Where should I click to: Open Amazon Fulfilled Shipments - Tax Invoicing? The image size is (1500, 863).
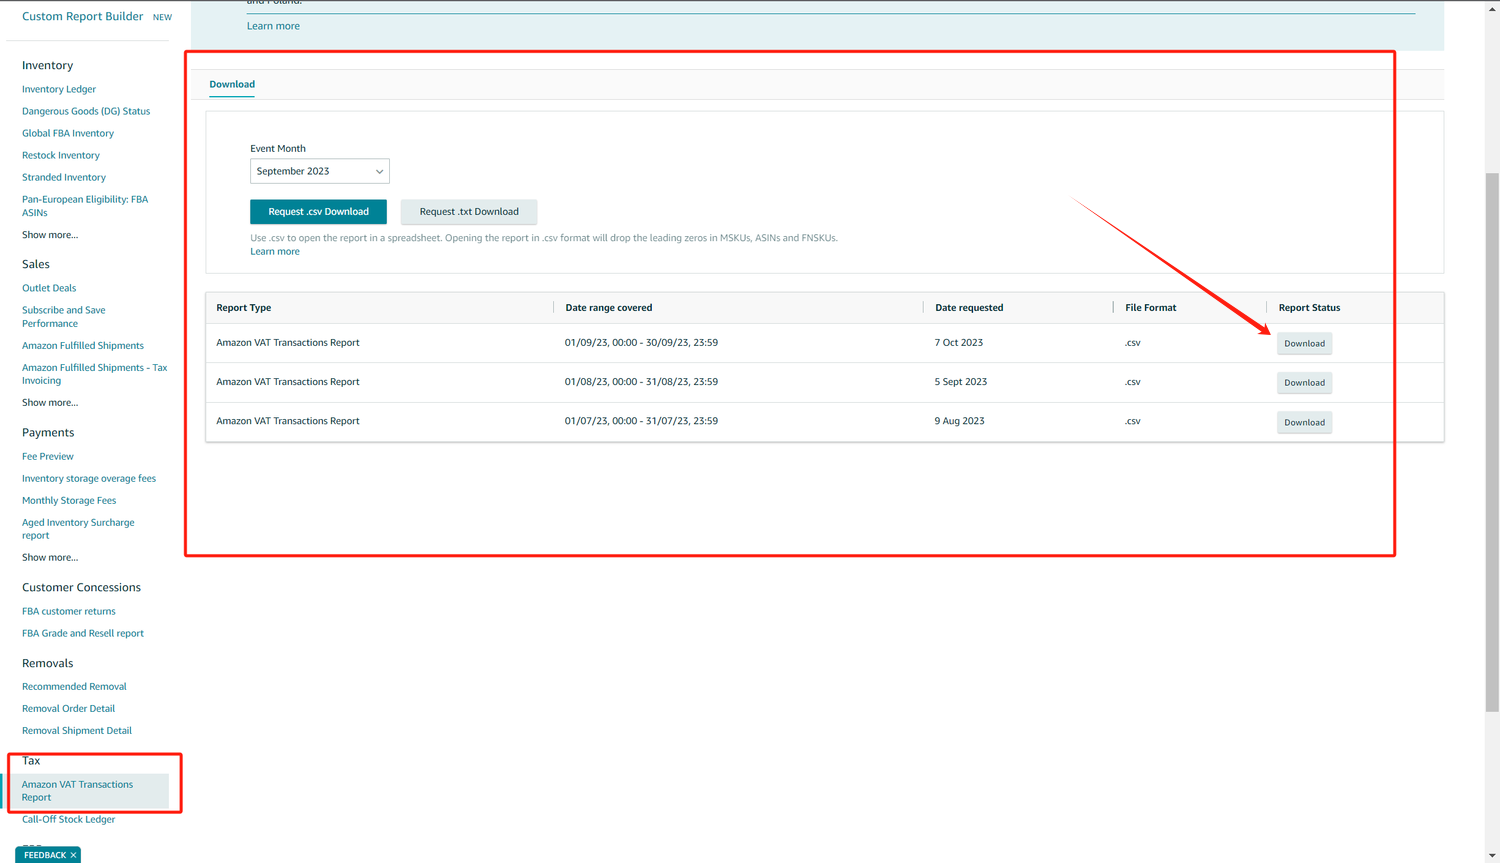(x=95, y=374)
